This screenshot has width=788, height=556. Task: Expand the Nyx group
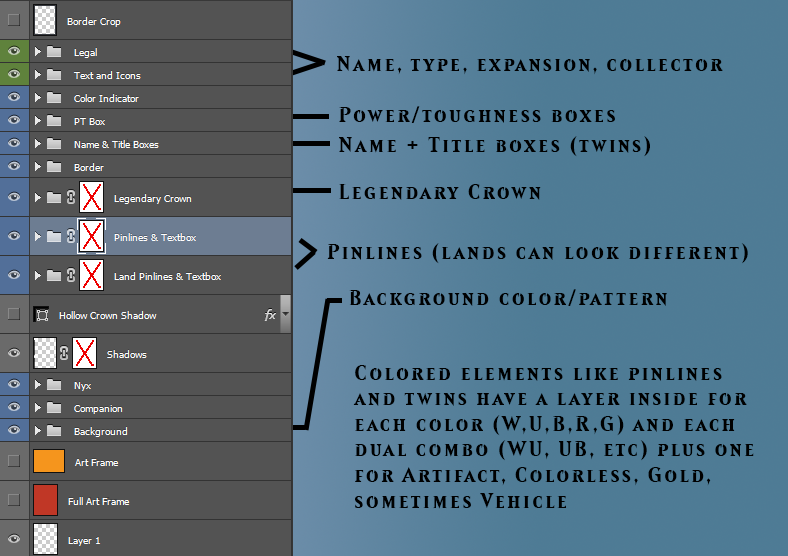click(x=38, y=385)
